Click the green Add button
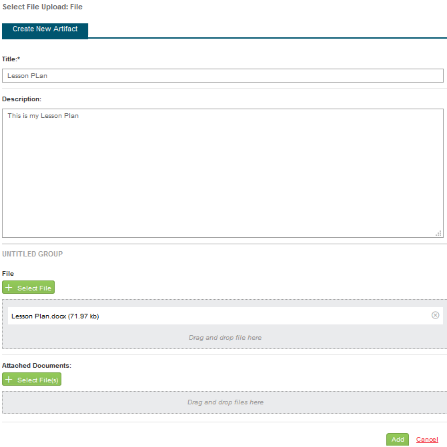This screenshot has height=447, width=447. click(397, 439)
